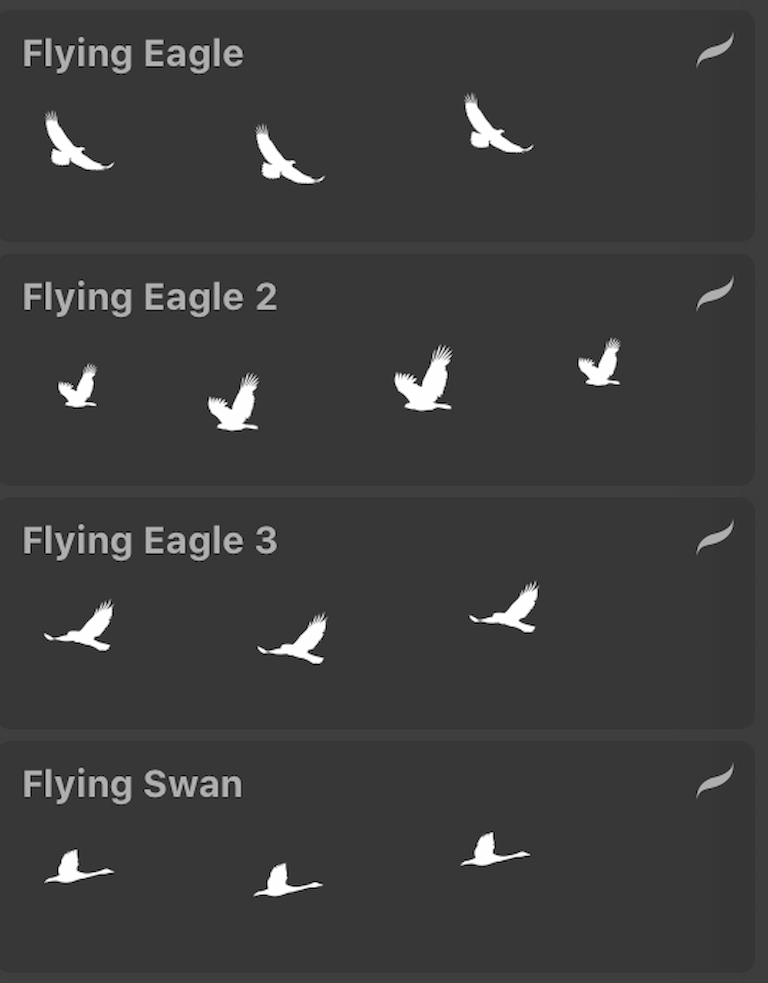Screen dimensions: 768x983
Task: Click middle eagle silhouette in Flying Eagle preview
Action: click(x=288, y=154)
